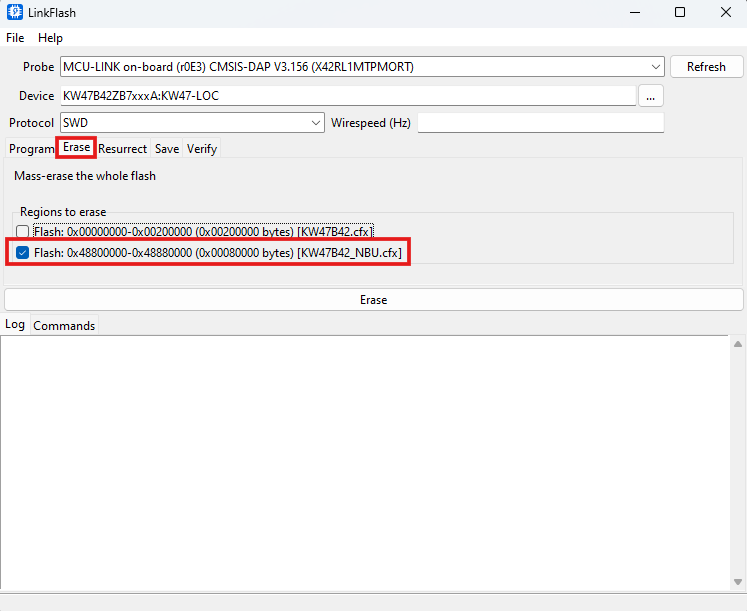Image resolution: width=747 pixels, height=611 pixels.
Task: Click the log scrollbar up arrow
Action: (738, 345)
